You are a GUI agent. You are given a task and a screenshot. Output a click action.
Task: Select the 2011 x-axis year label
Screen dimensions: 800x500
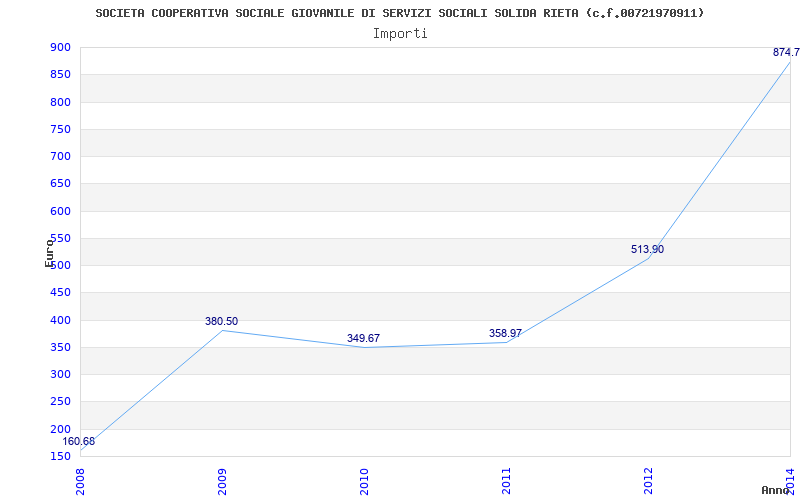(x=506, y=480)
